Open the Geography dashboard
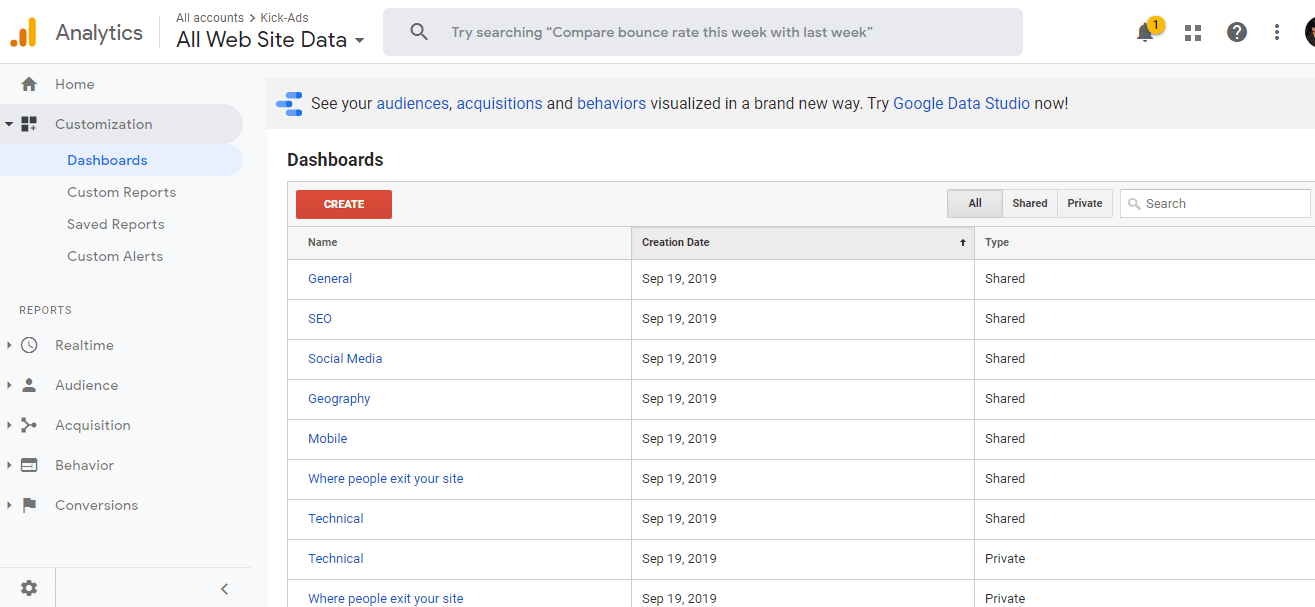This screenshot has width=1315, height=607. click(x=339, y=399)
